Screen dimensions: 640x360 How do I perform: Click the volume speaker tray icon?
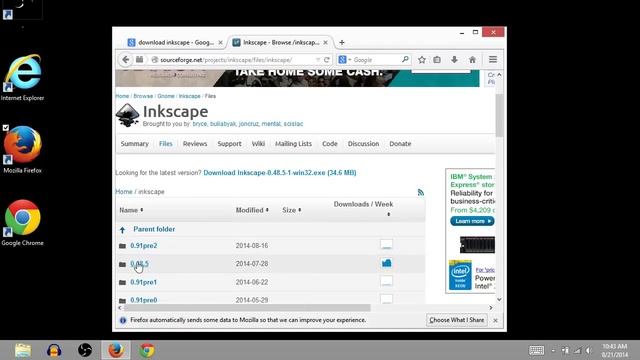[589, 350]
